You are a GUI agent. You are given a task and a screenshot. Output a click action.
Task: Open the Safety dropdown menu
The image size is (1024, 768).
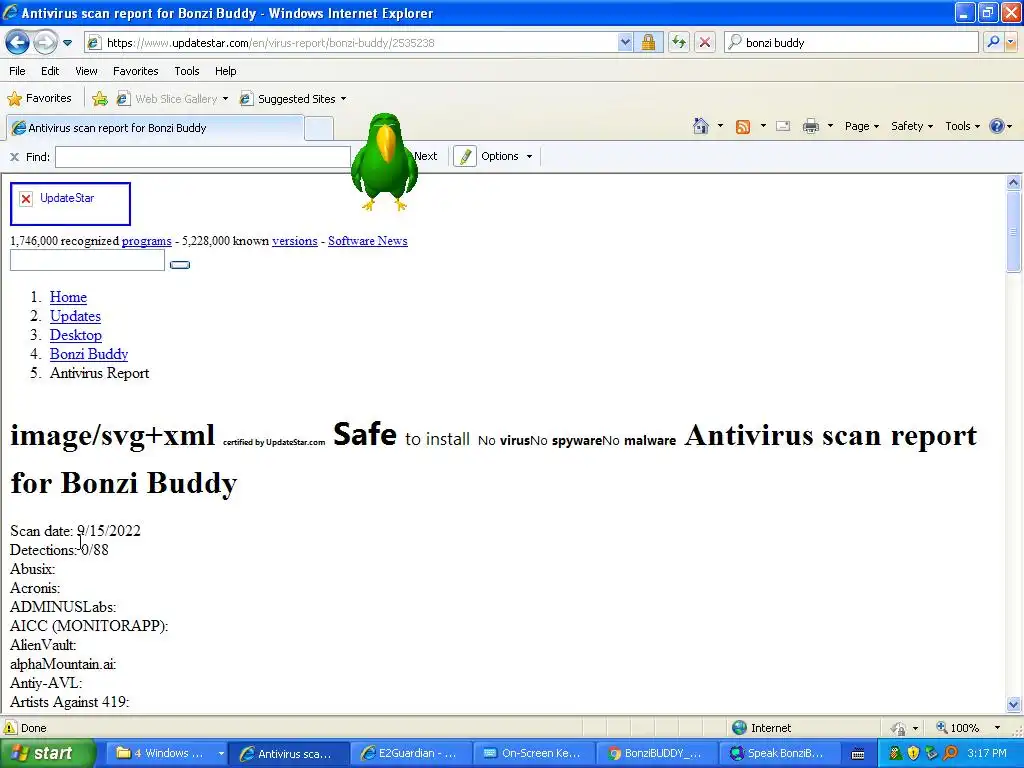click(912, 127)
